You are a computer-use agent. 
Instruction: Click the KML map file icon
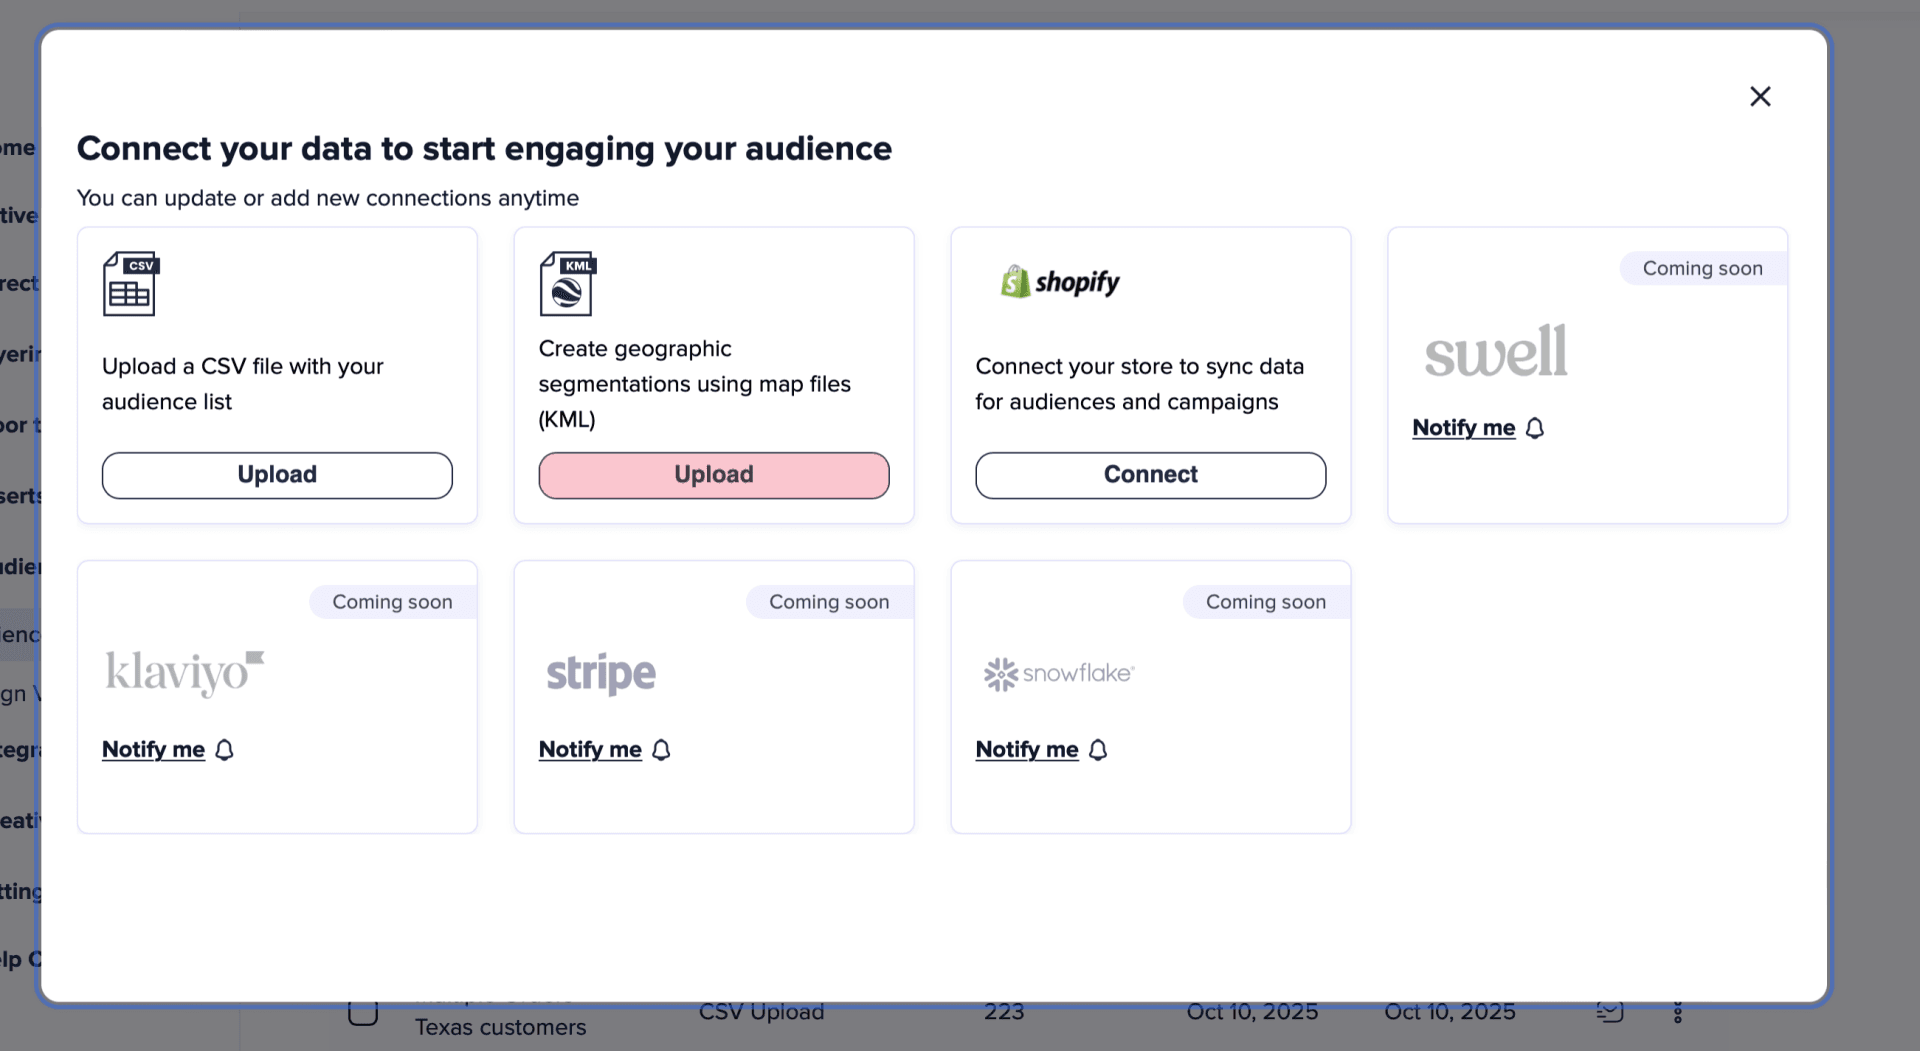click(x=568, y=284)
